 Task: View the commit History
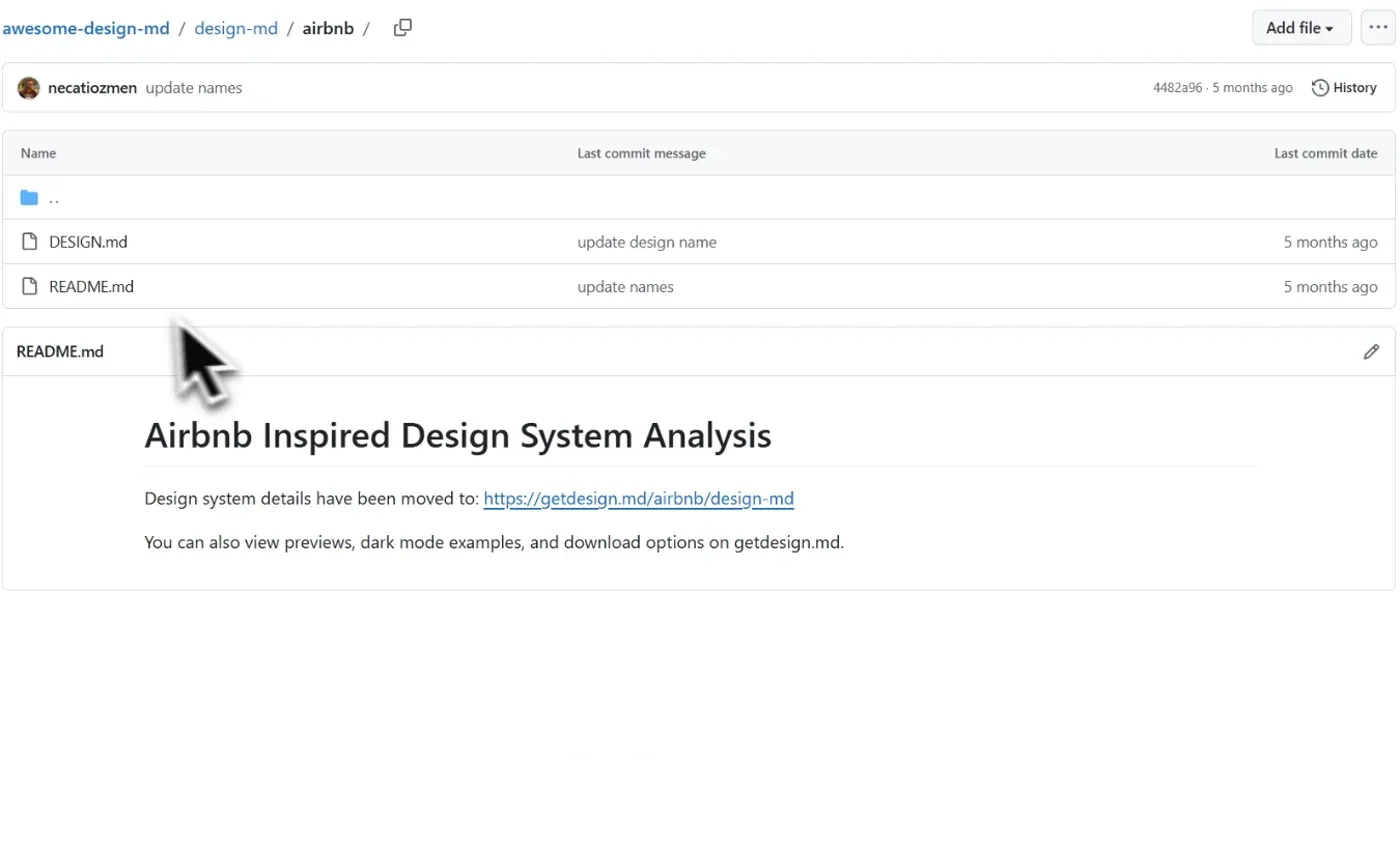click(1344, 88)
